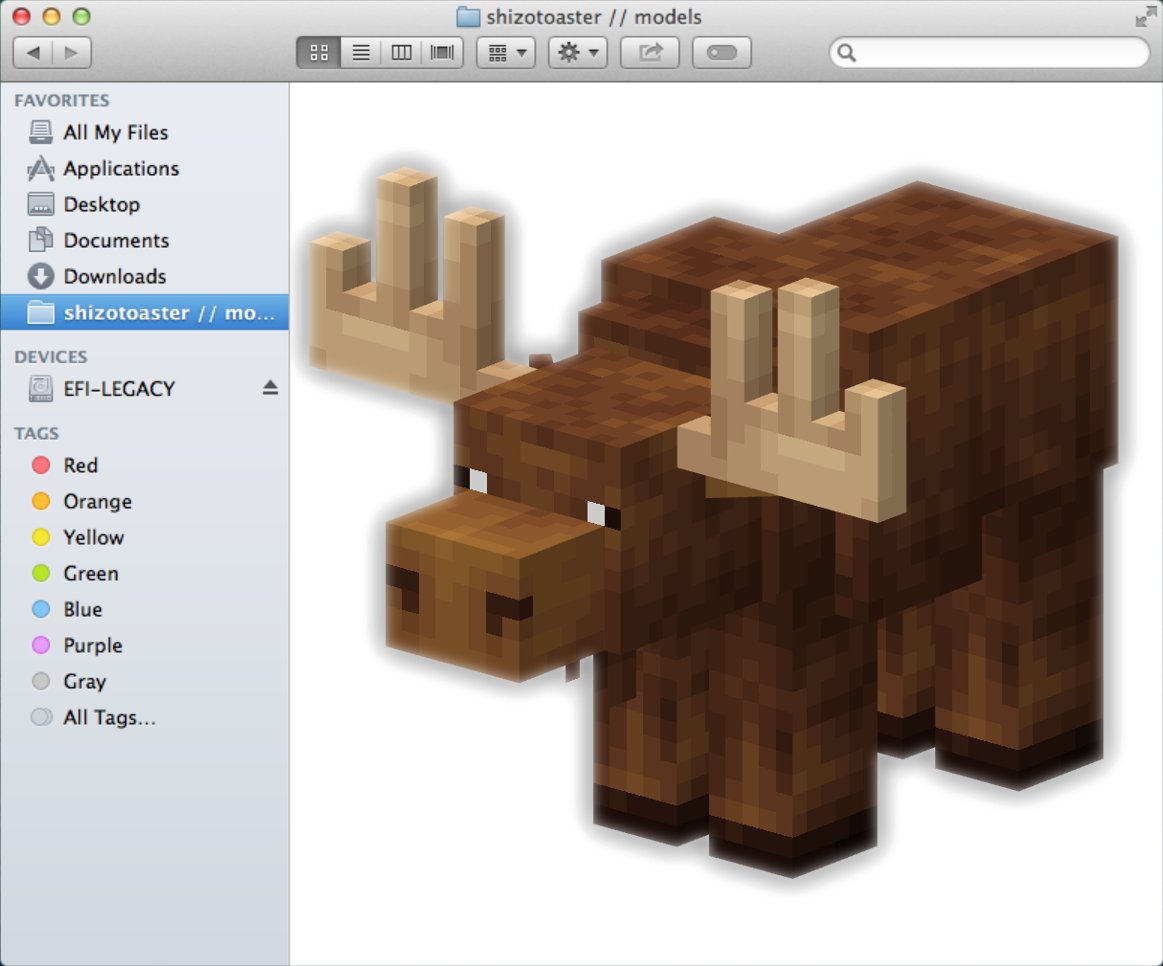Click into the Finder search field
The height and width of the screenshot is (966, 1163).
(989, 53)
